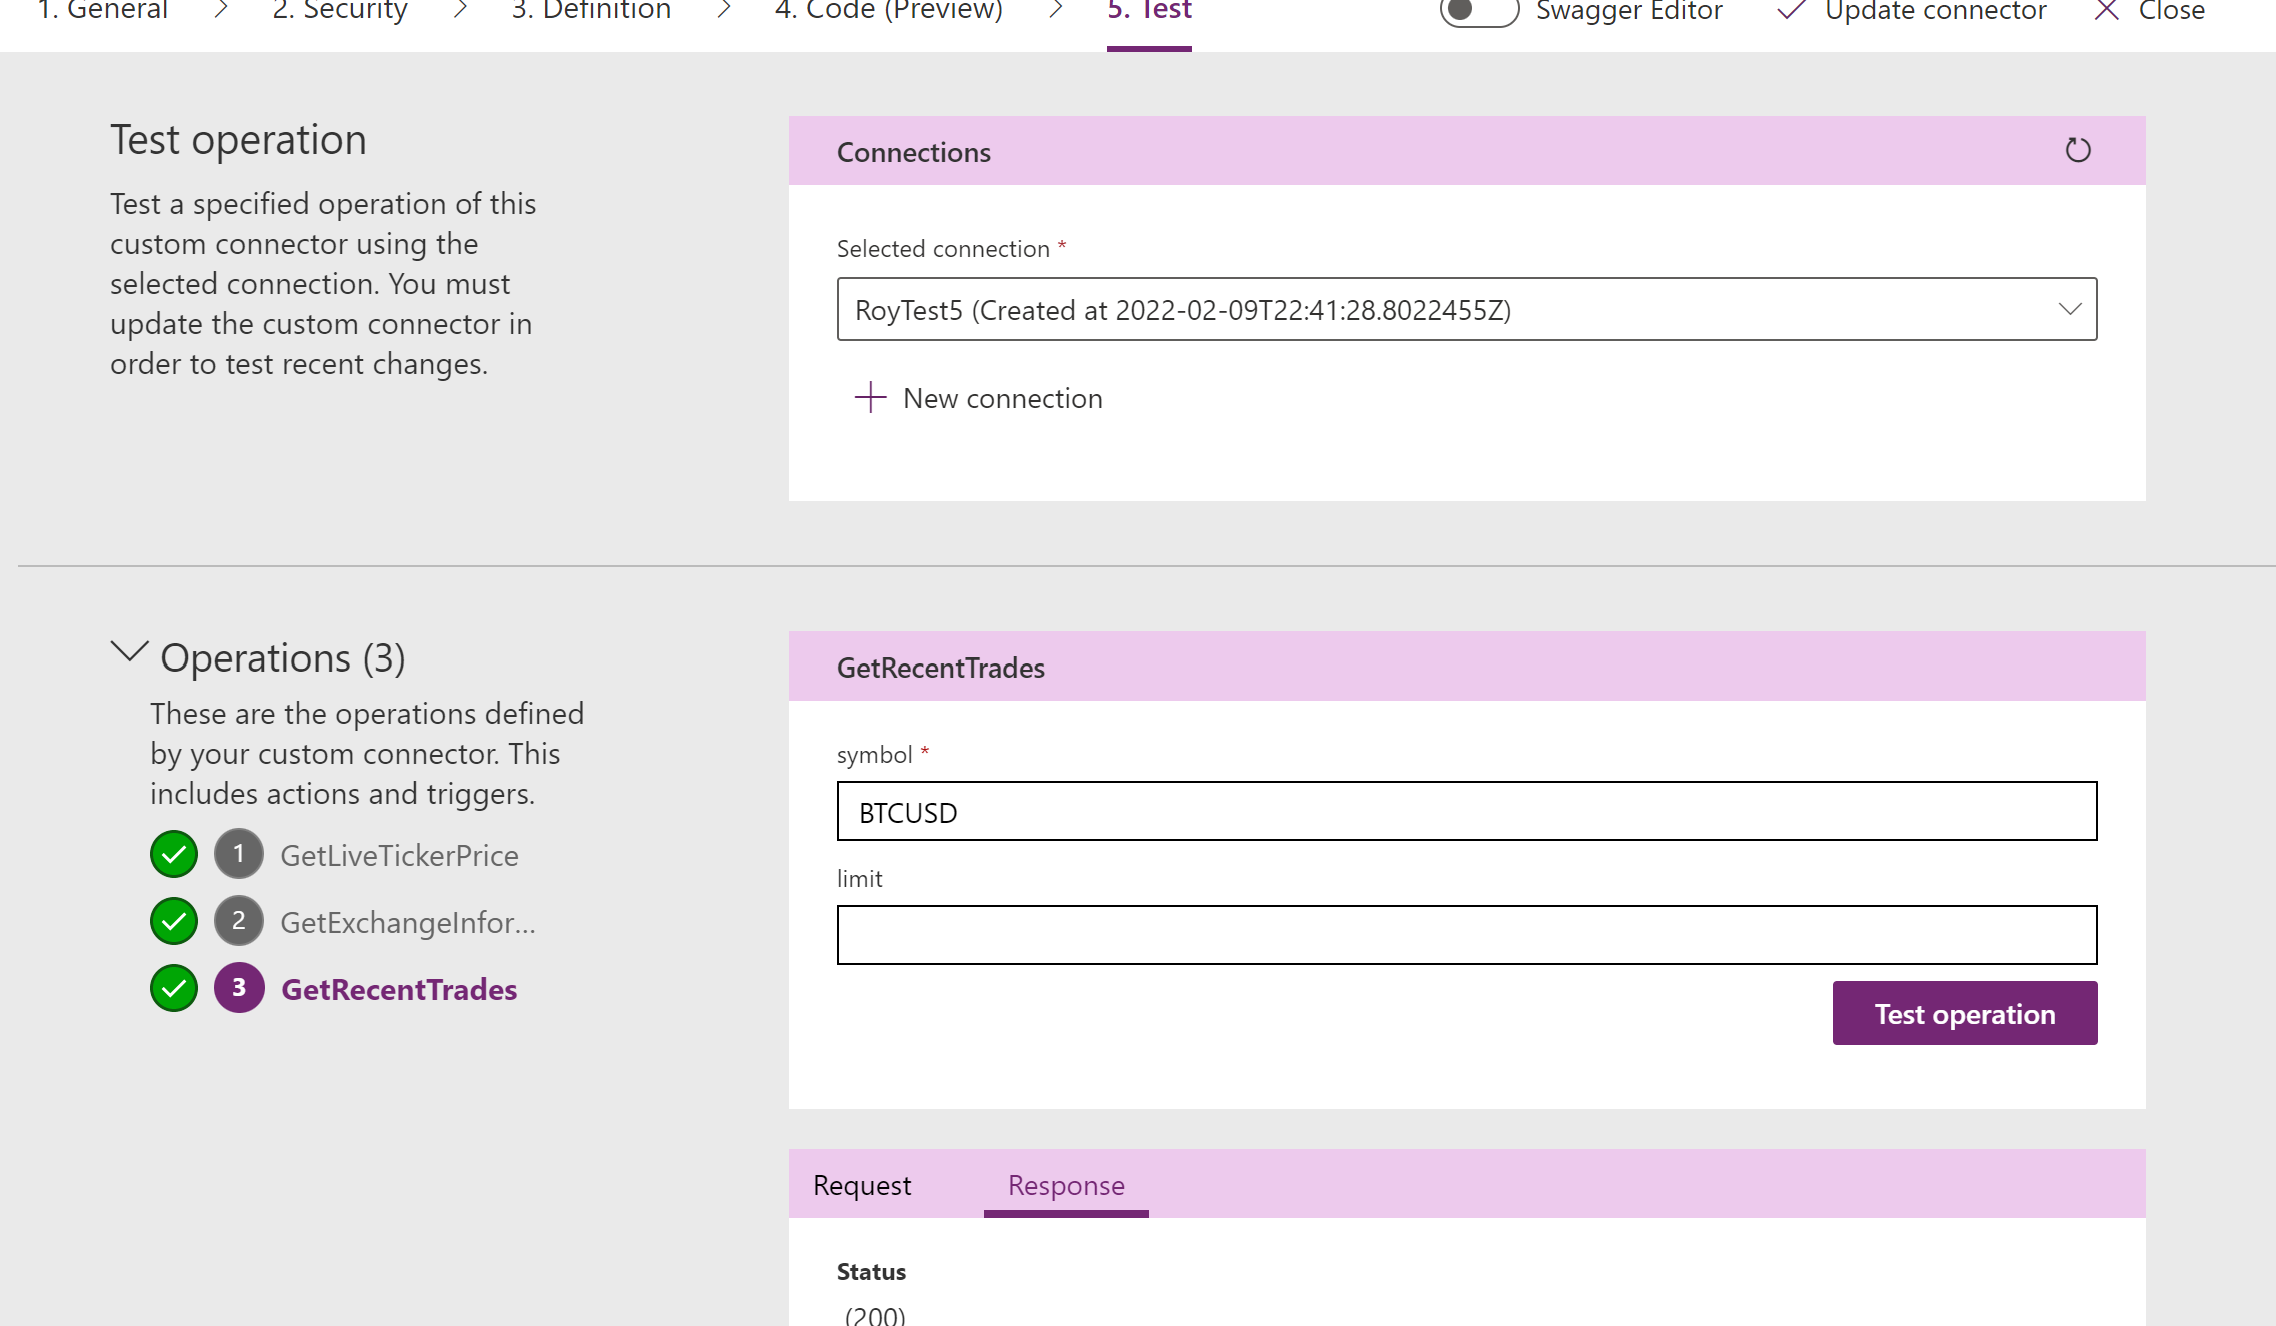2276x1326 pixels.
Task: Collapse the Operations (3) section
Action: [129, 652]
